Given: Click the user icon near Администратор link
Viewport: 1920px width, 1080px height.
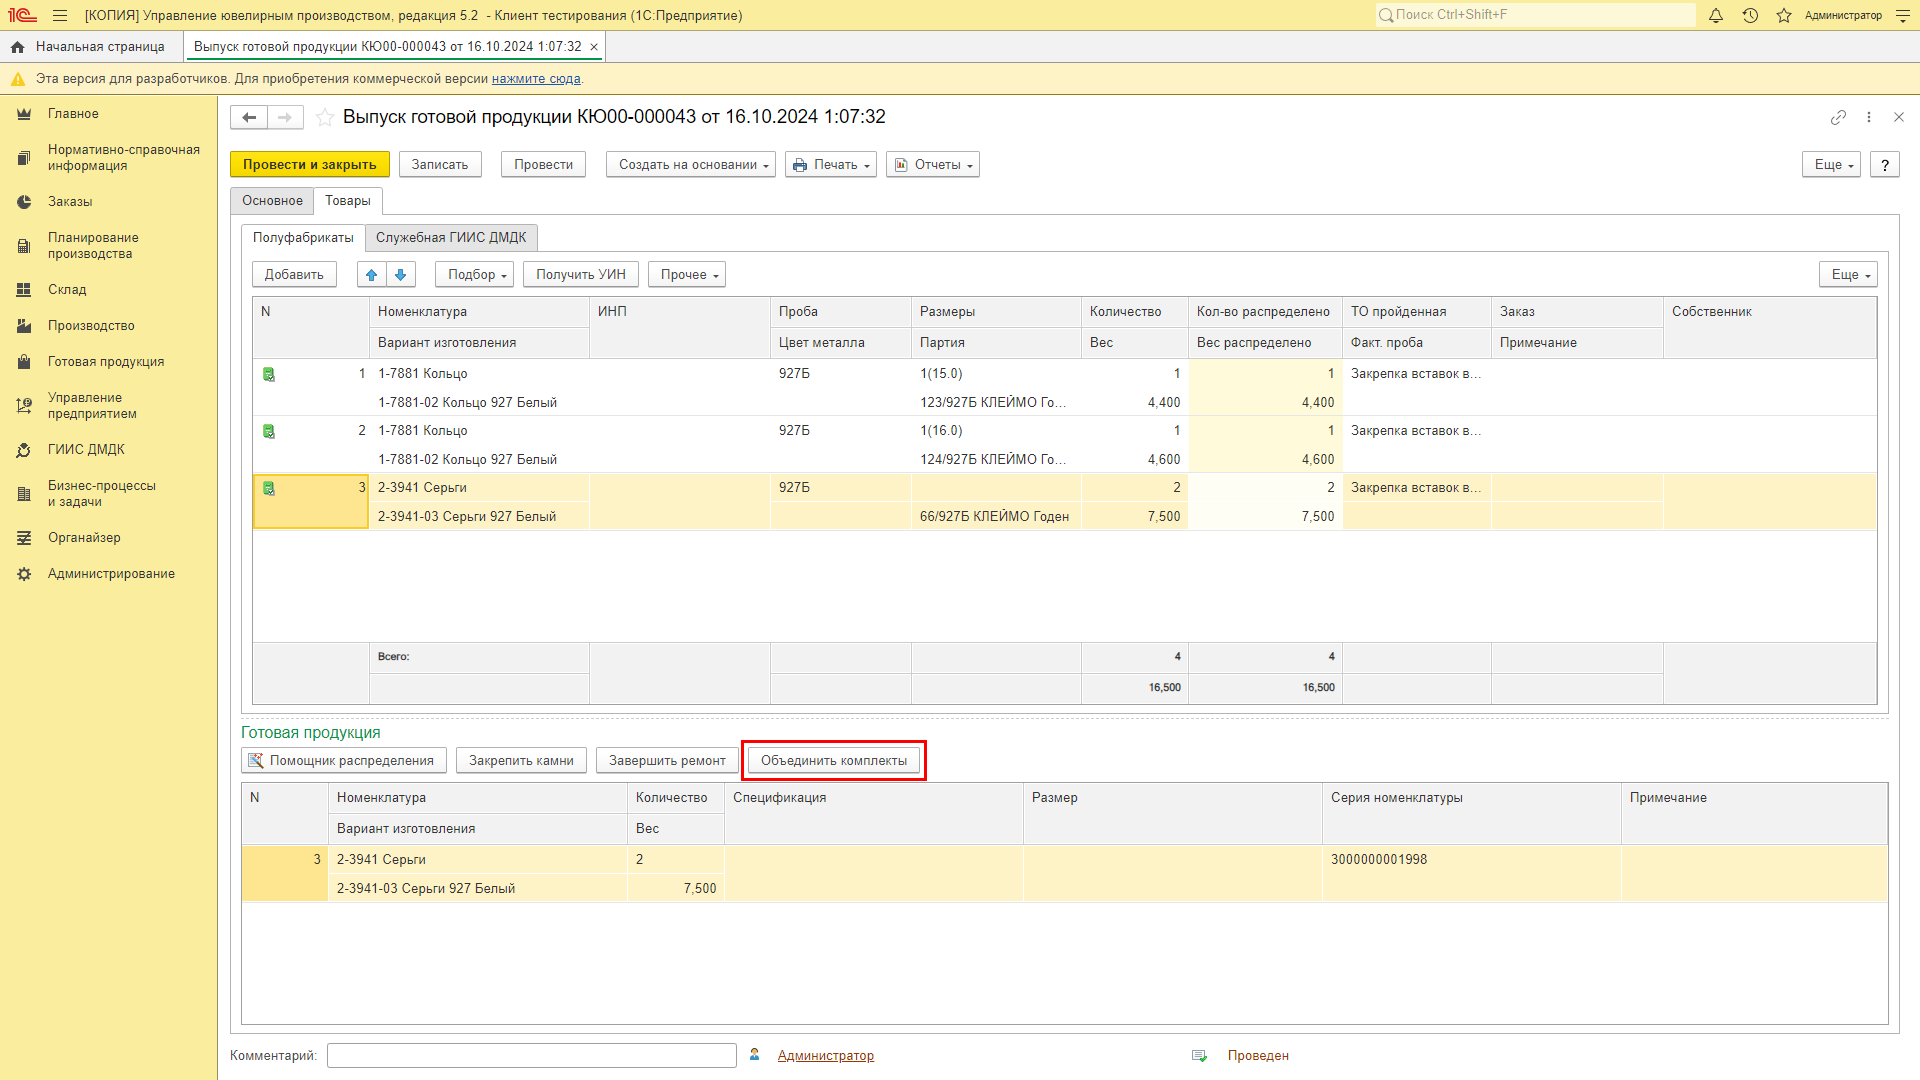Looking at the screenshot, I should point(755,1055).
